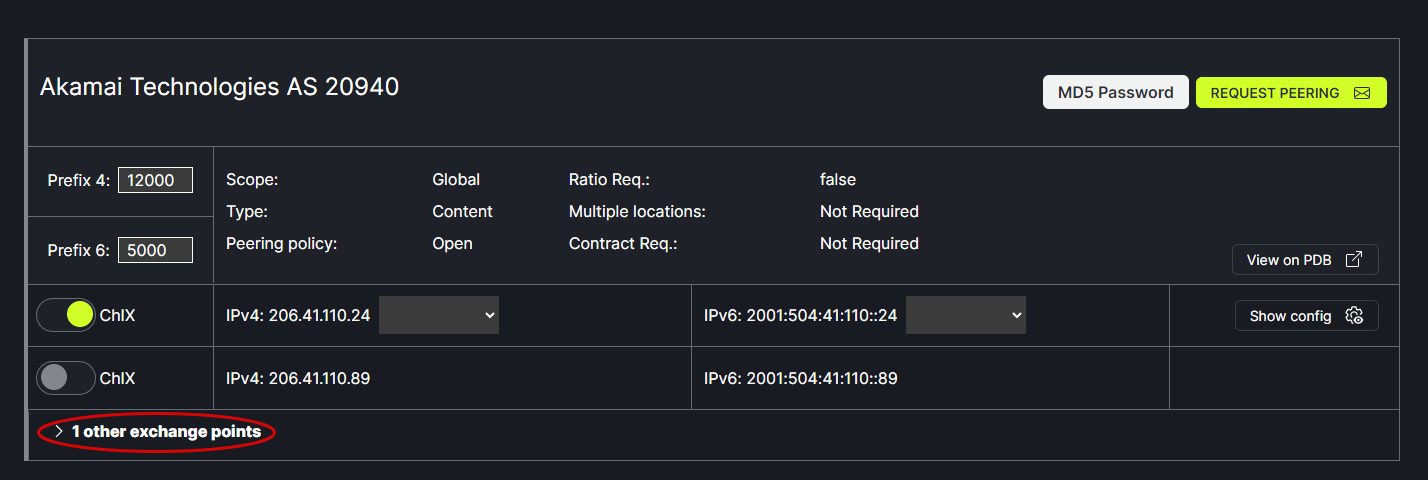Focus the Prefix 6 input showing 5000

click(155, 250)
